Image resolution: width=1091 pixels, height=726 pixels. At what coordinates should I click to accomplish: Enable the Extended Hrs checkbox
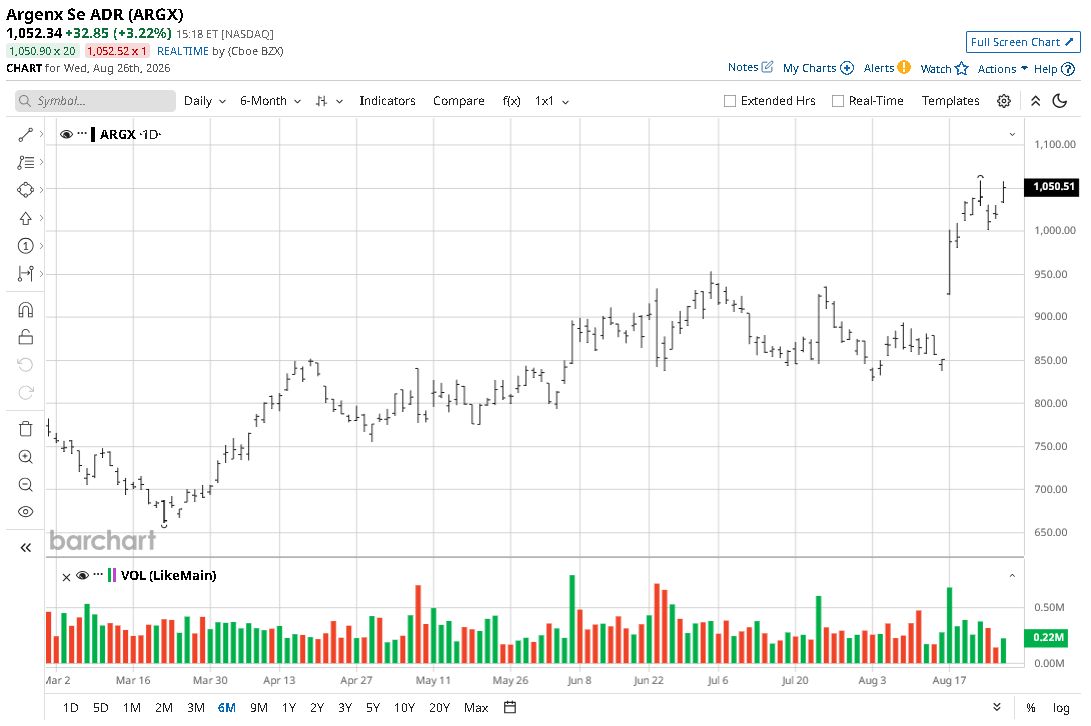coord(730,101)
